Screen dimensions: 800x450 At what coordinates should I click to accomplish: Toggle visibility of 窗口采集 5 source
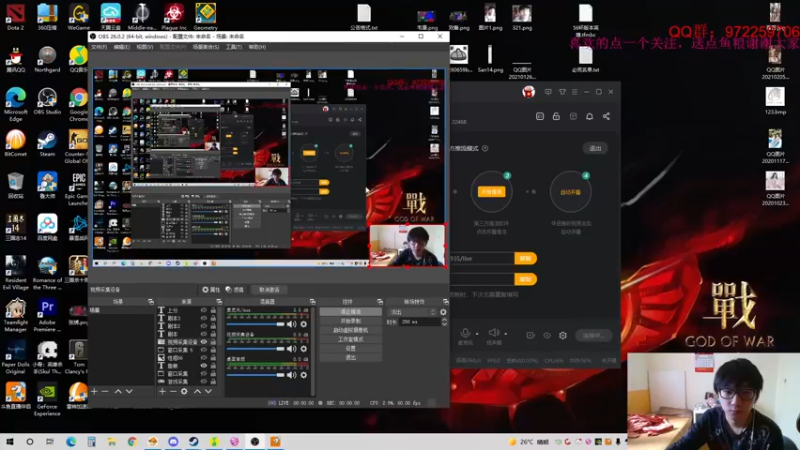[x=204, y=350]
